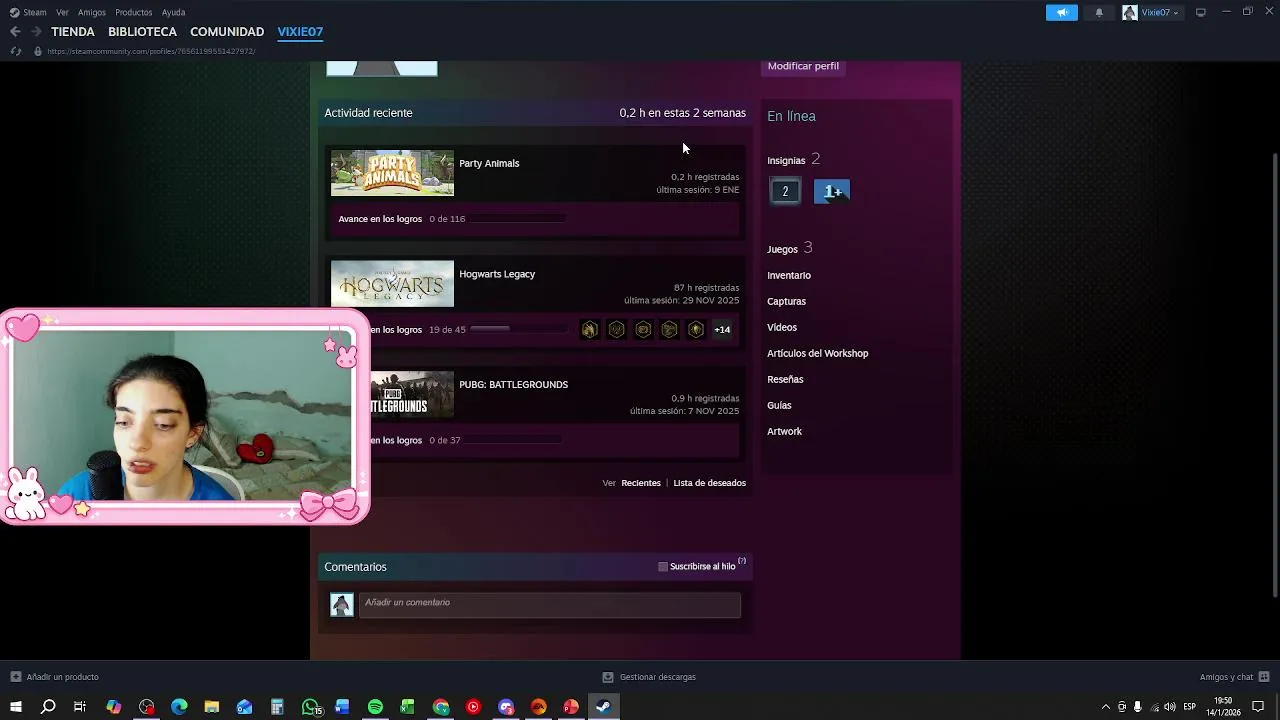
Task: Click the blue announcements megaphone button
Action: coord(1062,12)
